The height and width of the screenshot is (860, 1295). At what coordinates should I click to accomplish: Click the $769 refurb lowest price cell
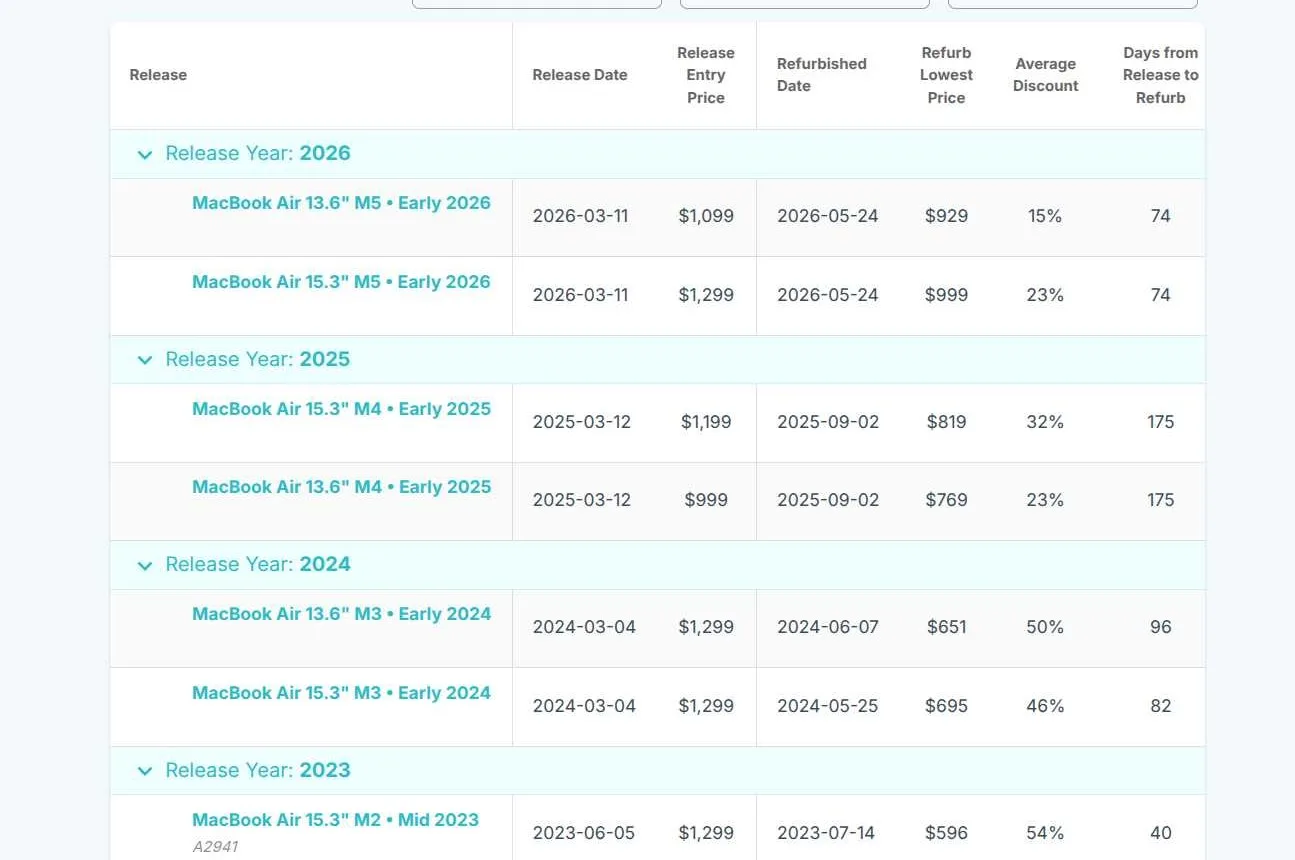946,500
